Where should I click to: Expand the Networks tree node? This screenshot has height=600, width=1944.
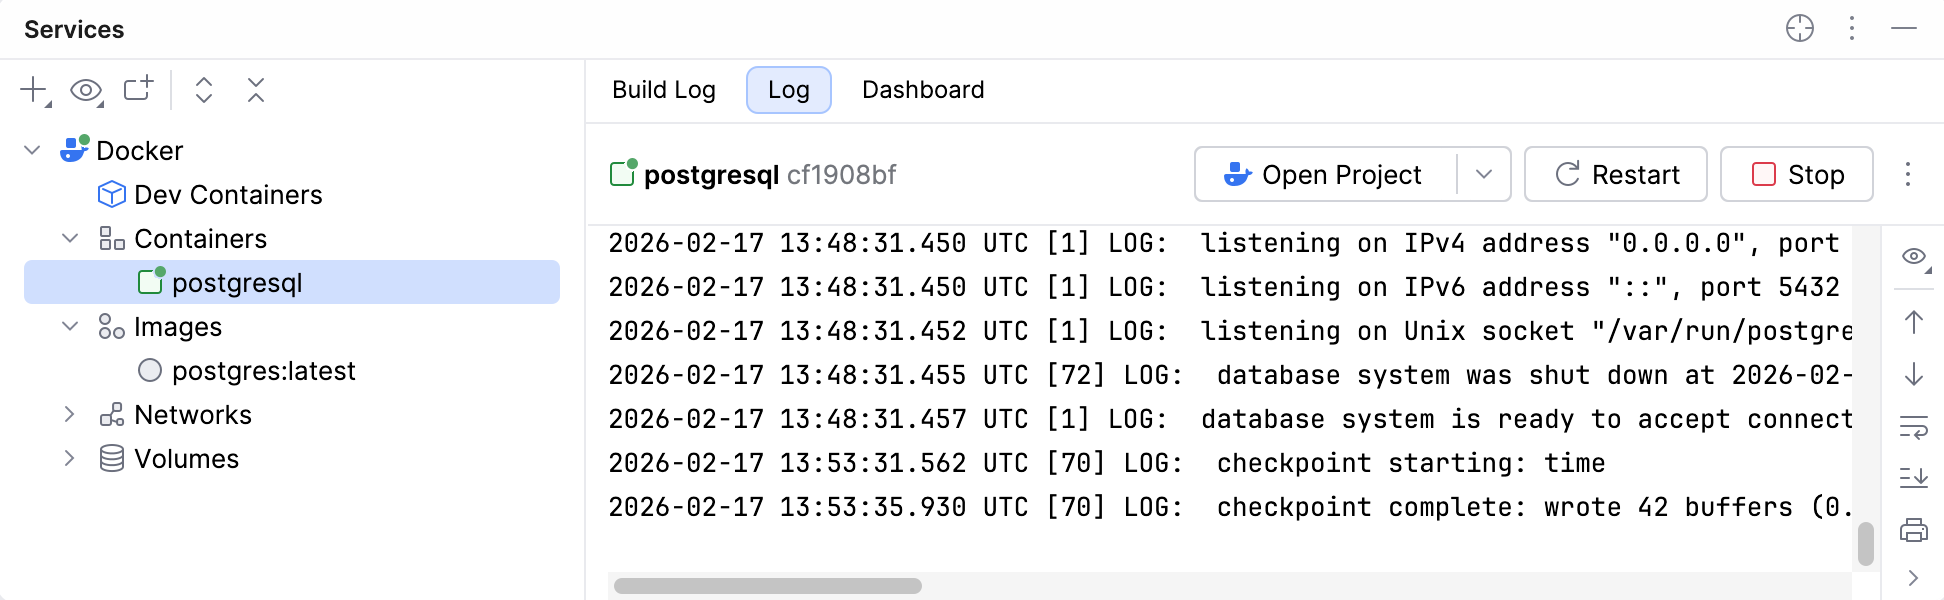pyautogui.click(x=69, y=414)
